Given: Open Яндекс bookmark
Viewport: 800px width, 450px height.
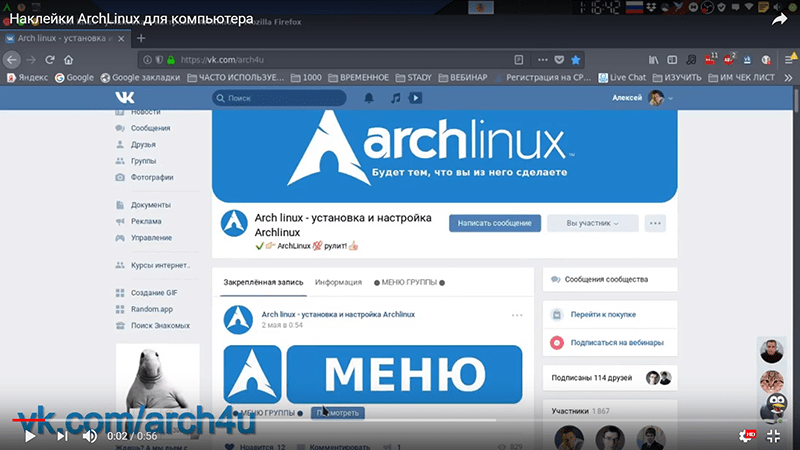Looking at the screenshot, I should 27,78.
